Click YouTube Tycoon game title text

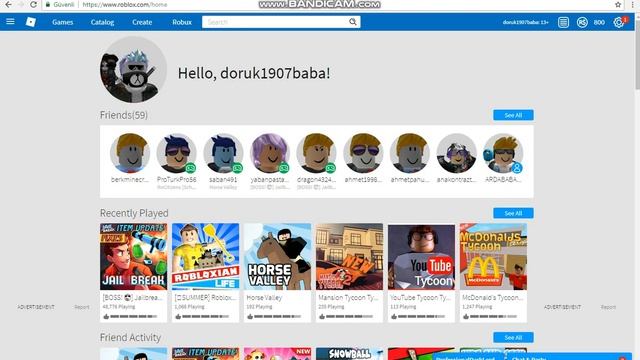click(x=420, y=298)
